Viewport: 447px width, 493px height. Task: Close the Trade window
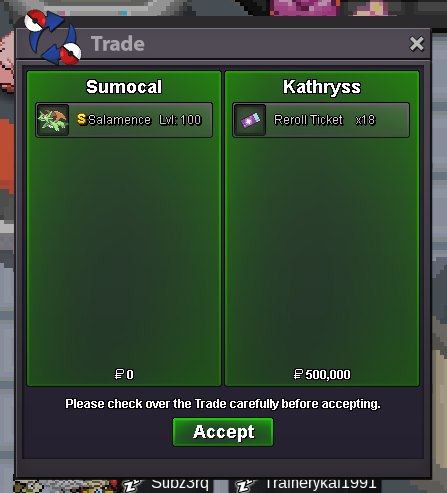tap(416, 44)
